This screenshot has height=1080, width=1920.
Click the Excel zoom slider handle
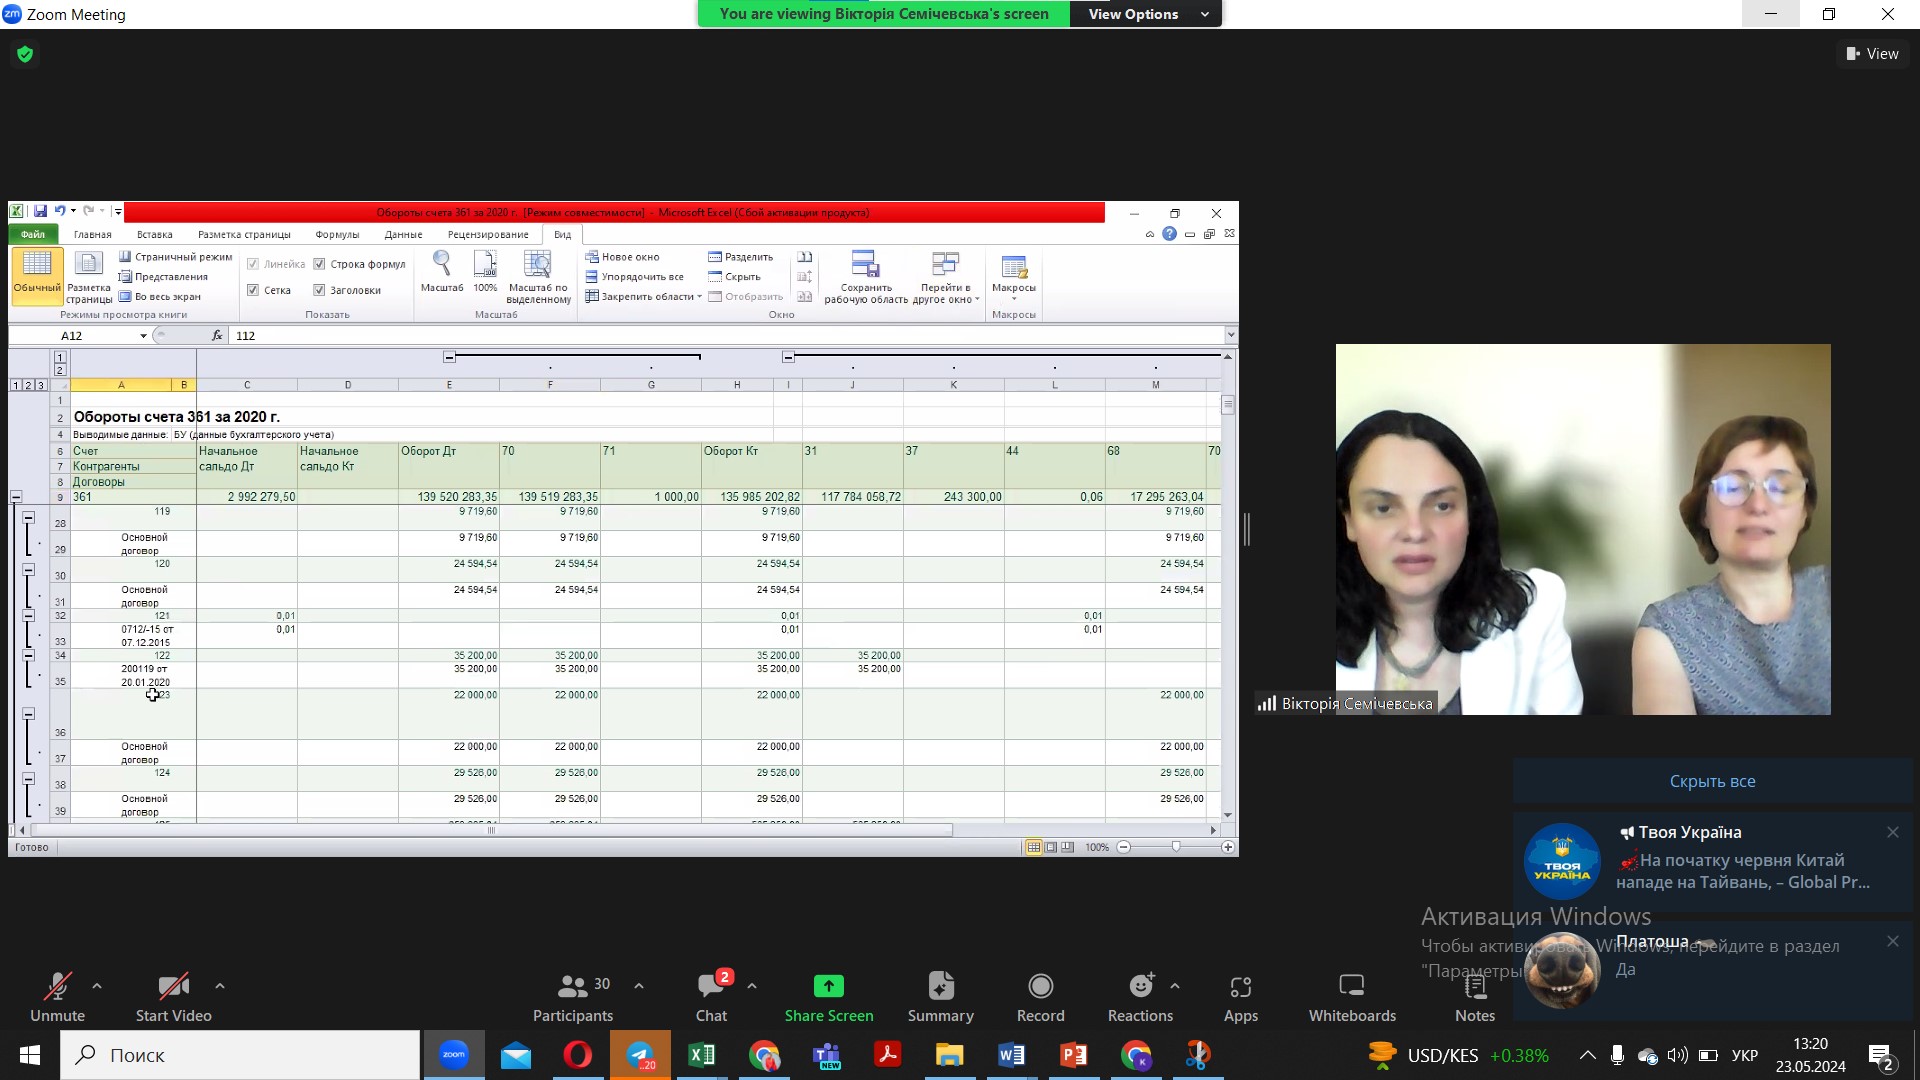click(x=1176, y=847)
